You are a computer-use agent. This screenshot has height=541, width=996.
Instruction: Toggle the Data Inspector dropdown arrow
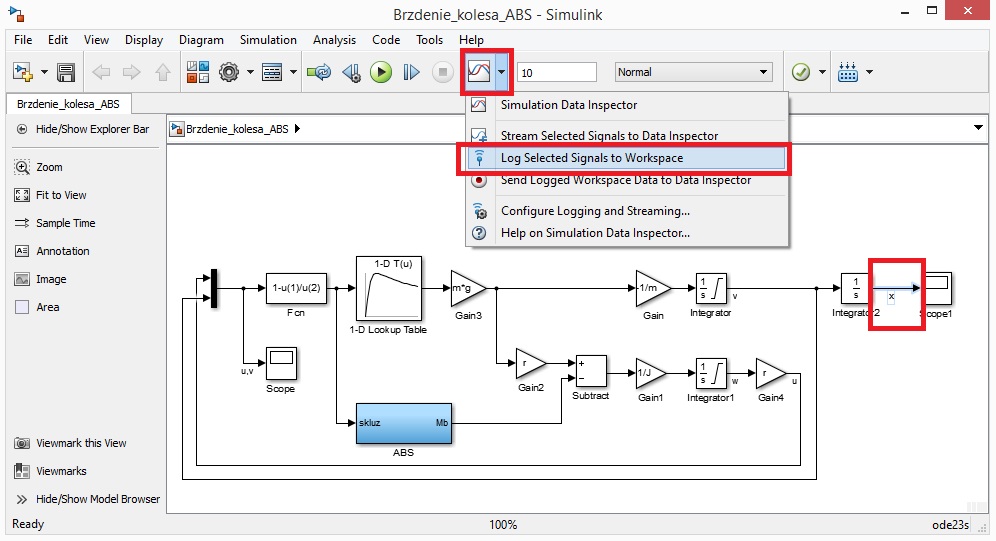coord(502,72)
